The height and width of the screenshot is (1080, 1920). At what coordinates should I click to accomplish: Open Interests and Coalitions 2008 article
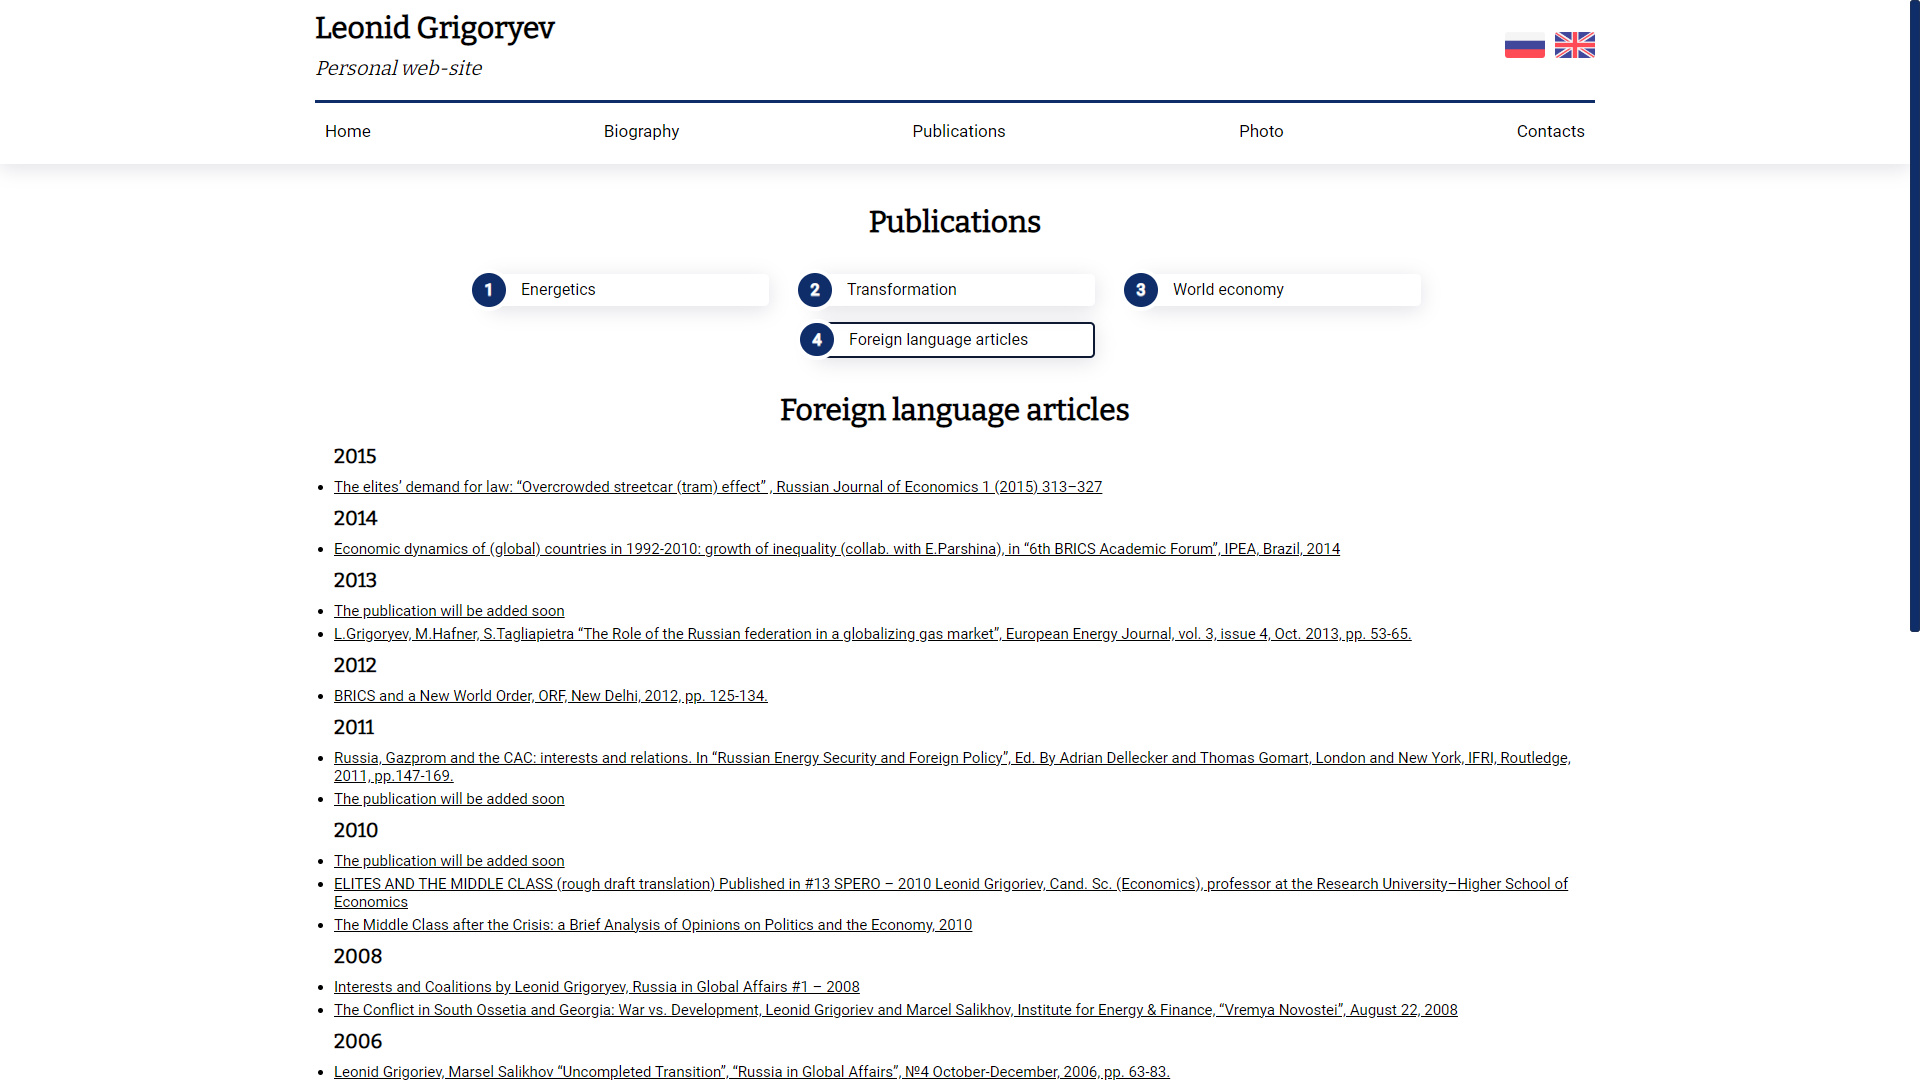click(597, 987)
